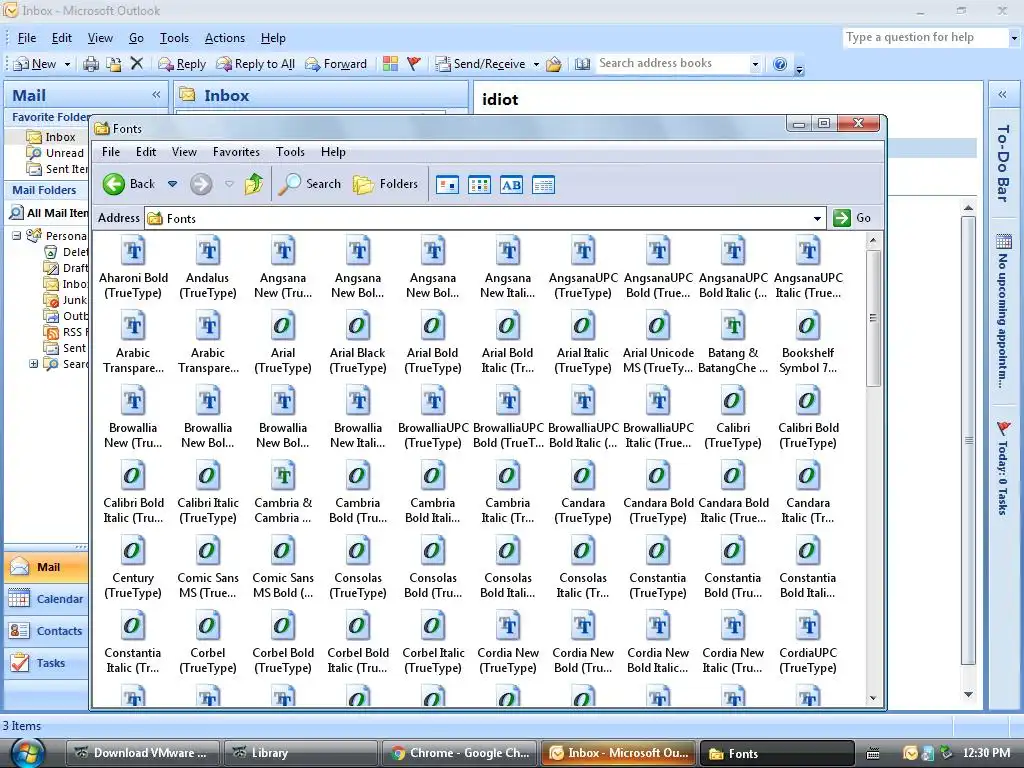Select the Consolas (TrueType) font icon

coord(358,552)
